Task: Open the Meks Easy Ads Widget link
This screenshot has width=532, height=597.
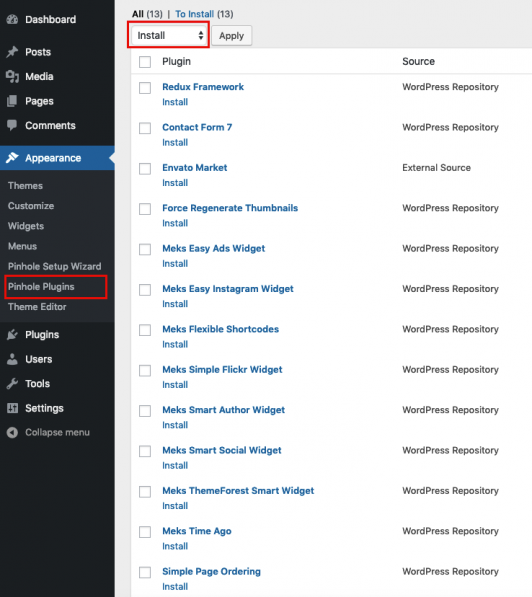Action: (214, 248)
